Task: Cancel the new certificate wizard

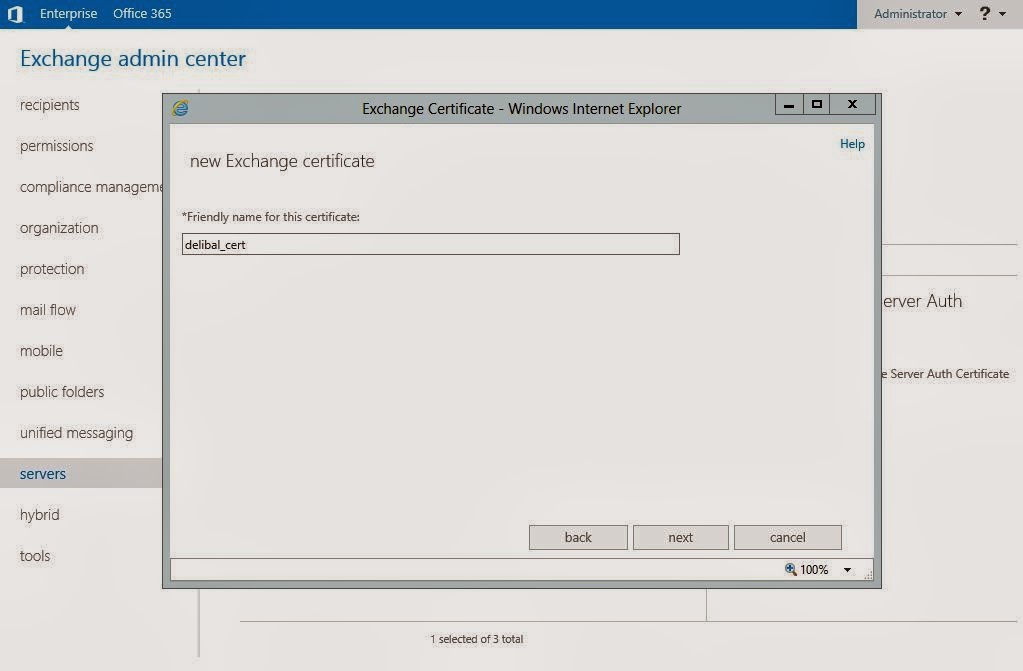Action: 787,537
